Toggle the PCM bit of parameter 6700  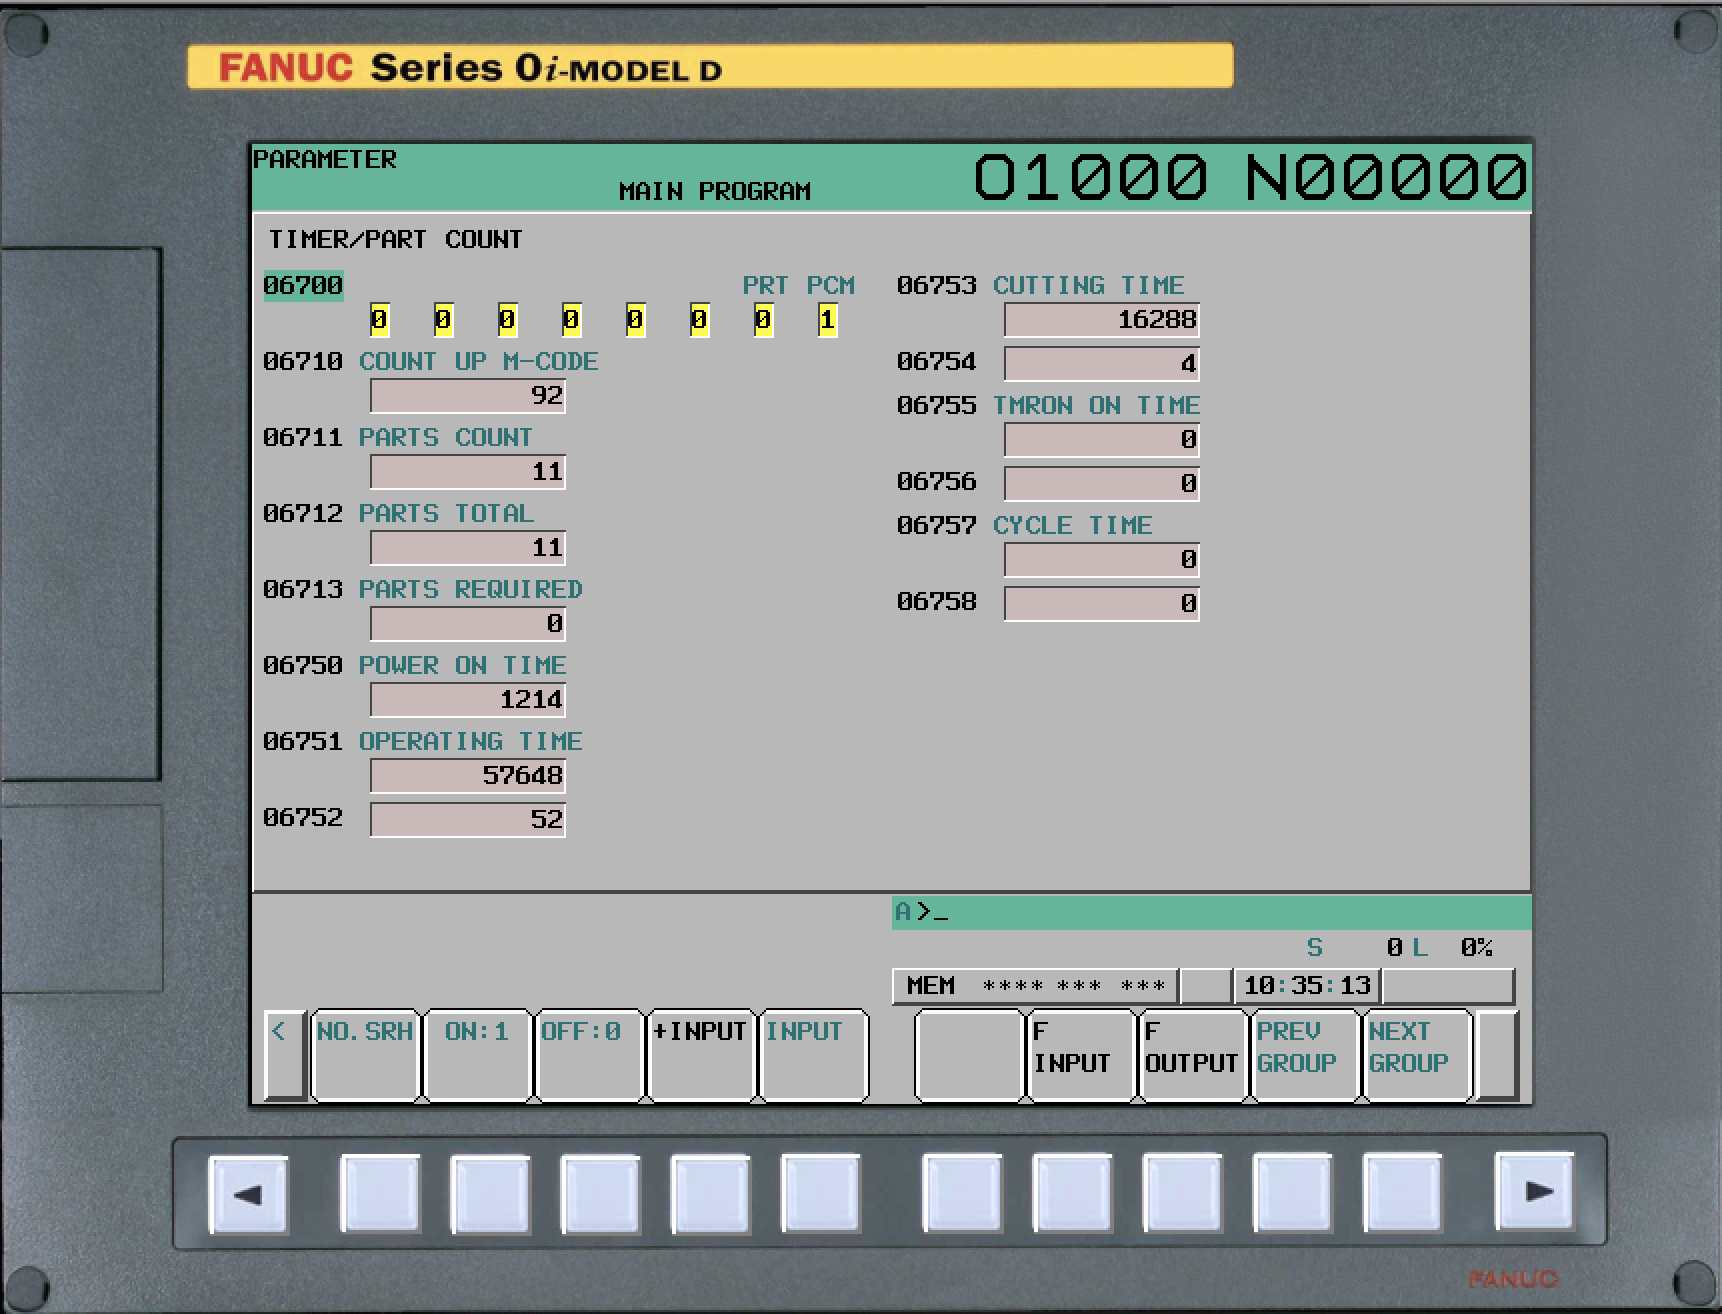click(825, 321)
